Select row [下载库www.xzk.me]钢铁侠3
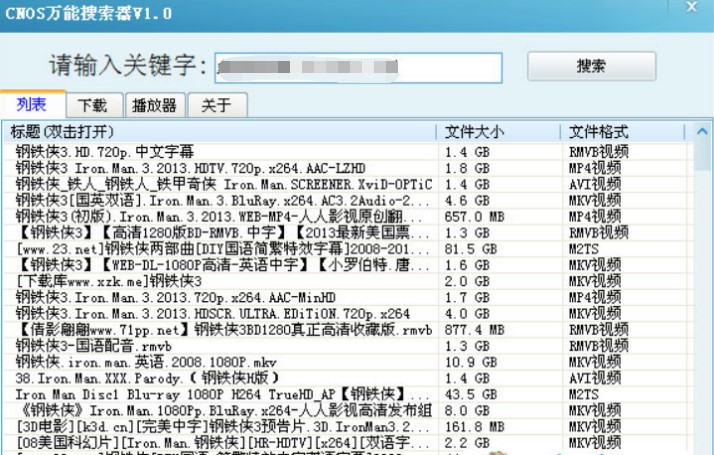714x455 pixels. click(348, 281)
